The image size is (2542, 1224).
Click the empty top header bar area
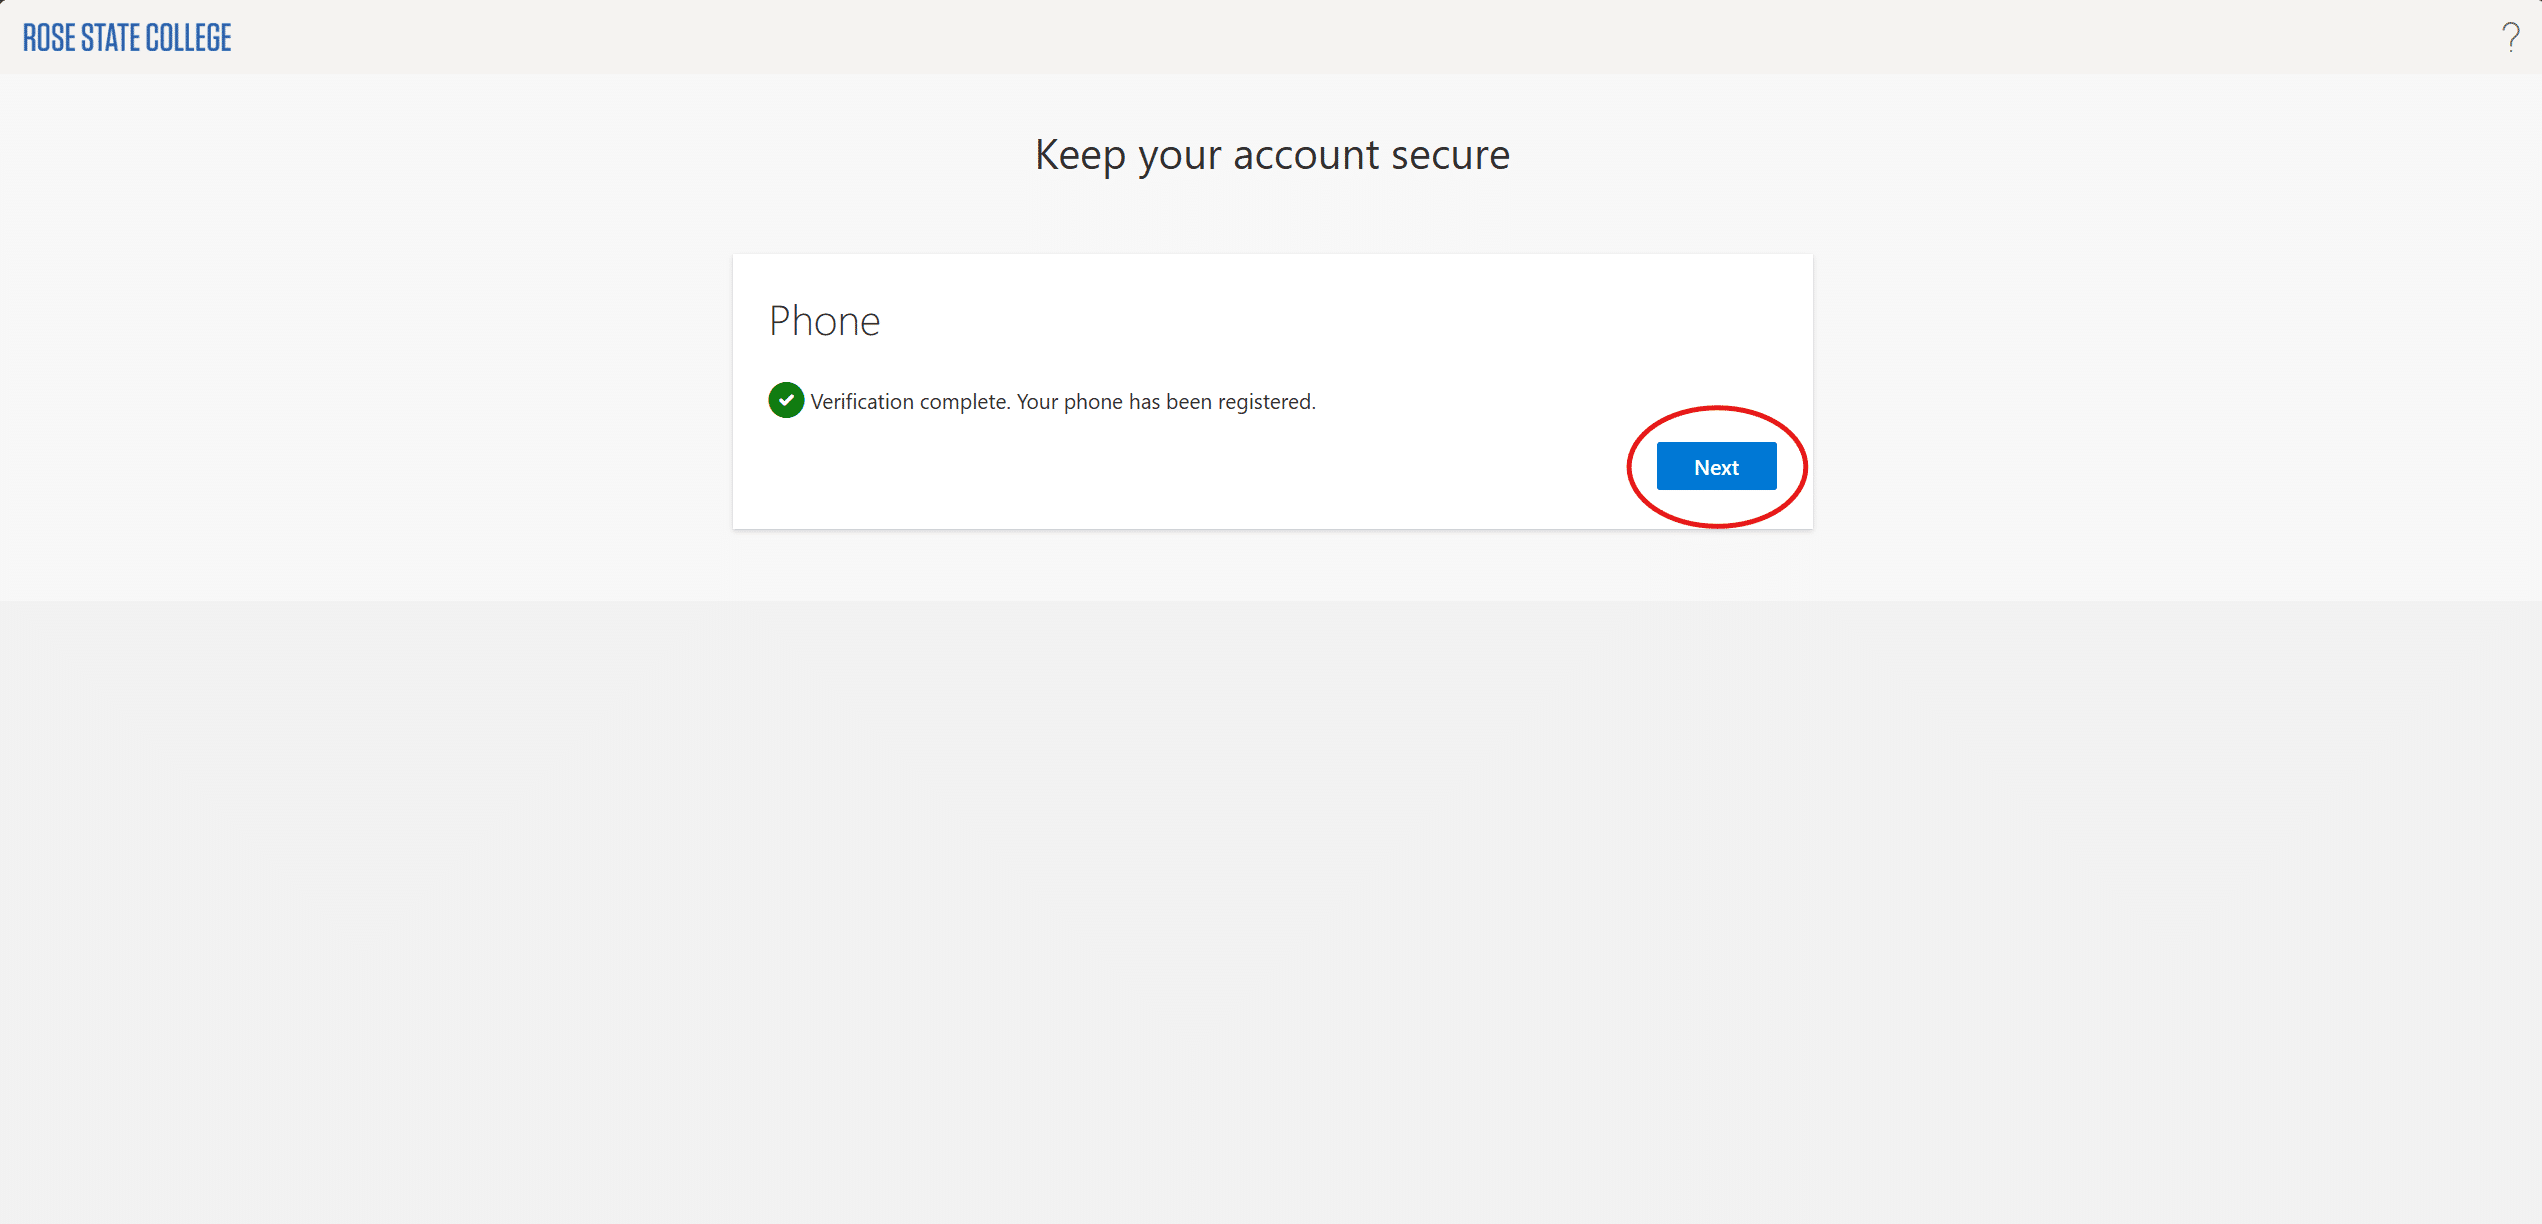click(x=1300, y=36)
